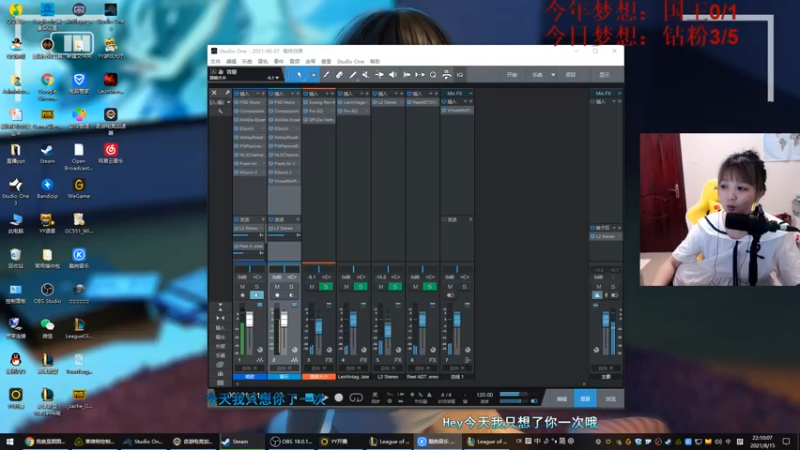Image resolution: width=800 pixels, height=450 pixels.
Task: Open Bandizip desktop icon
Action: pyautogui.click(x=47, y=189)
